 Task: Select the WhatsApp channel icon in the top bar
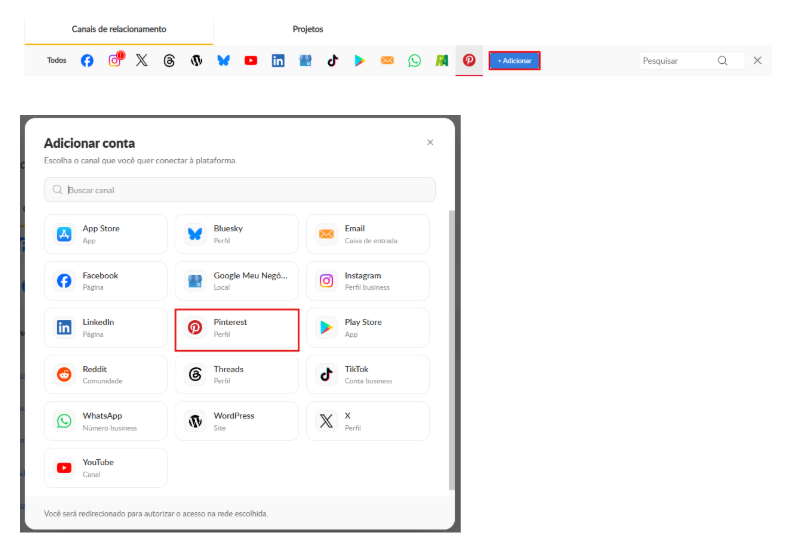point(414,61)
